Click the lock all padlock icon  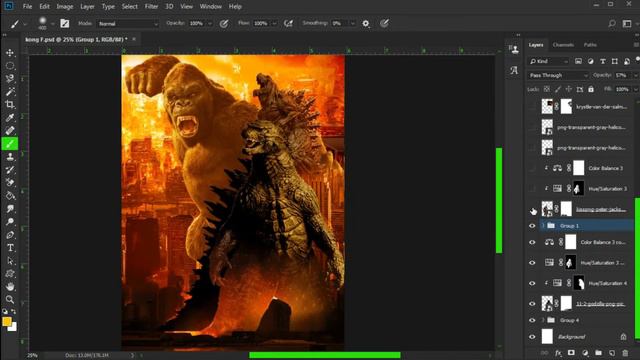click(591, 89)
